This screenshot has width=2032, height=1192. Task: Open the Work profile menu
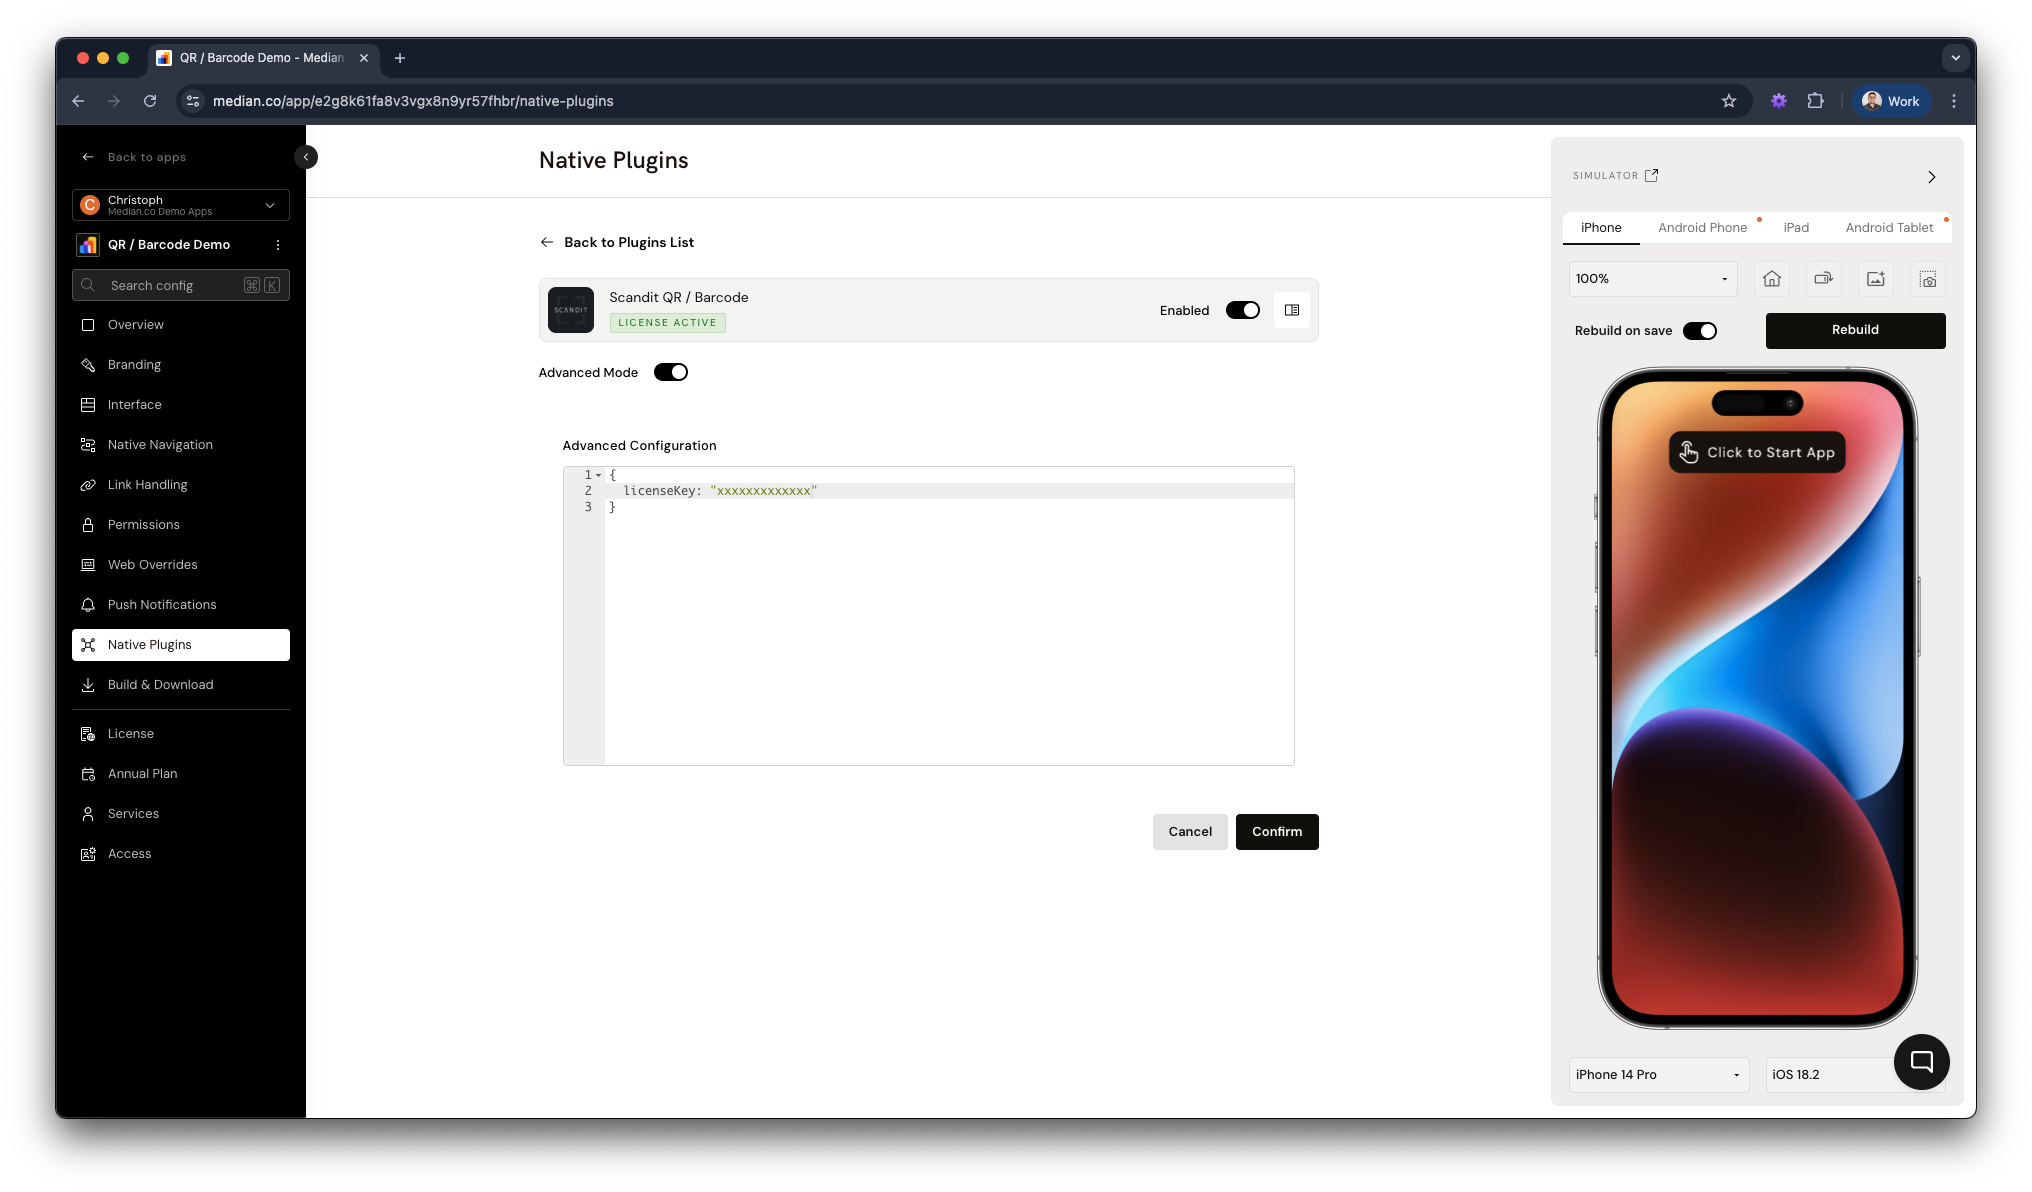point(1891,101)
